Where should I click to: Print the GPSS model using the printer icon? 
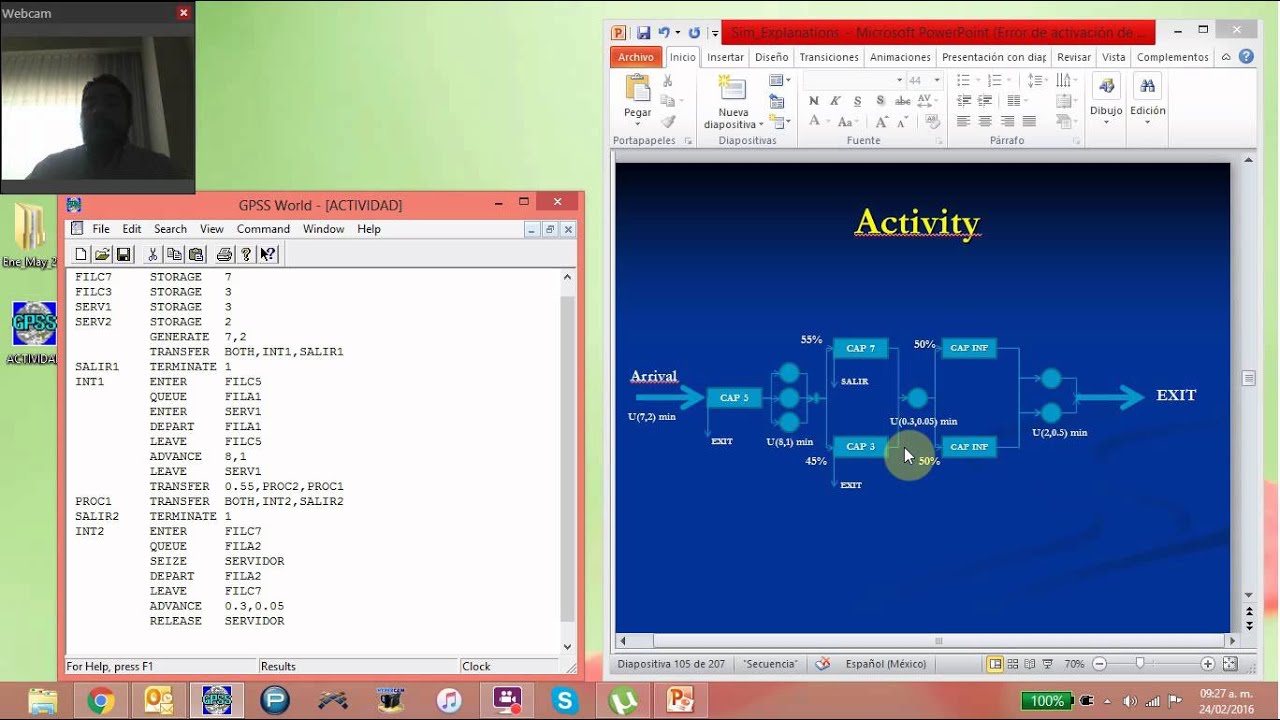(x=224, y=255)
